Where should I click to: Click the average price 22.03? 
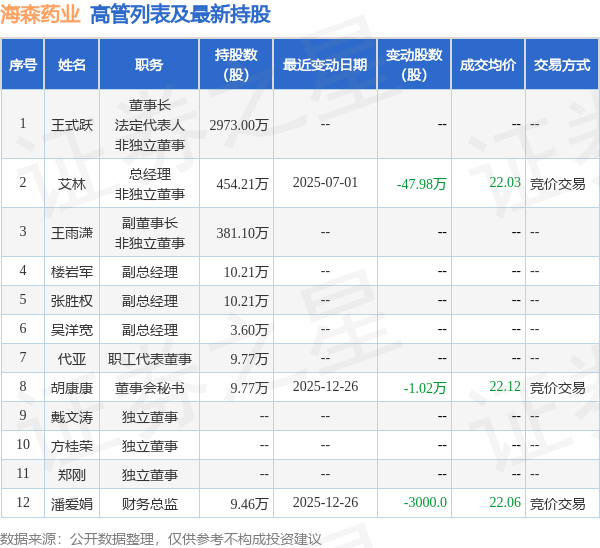(505, 182)
